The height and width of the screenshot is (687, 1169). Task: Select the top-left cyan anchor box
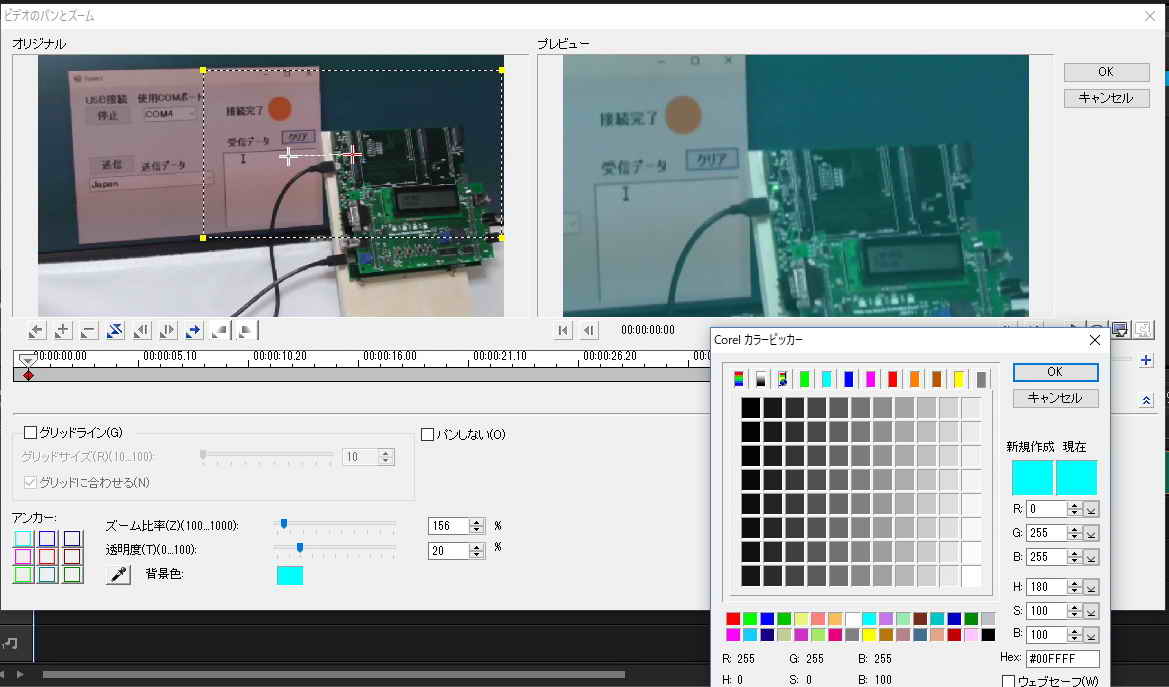(23, 539)
